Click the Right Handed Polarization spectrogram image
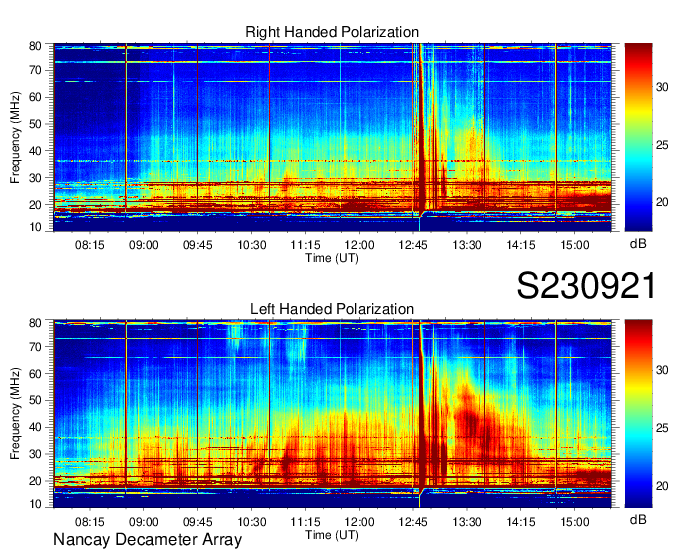680x552 pixels. click(x=332, y=137)
